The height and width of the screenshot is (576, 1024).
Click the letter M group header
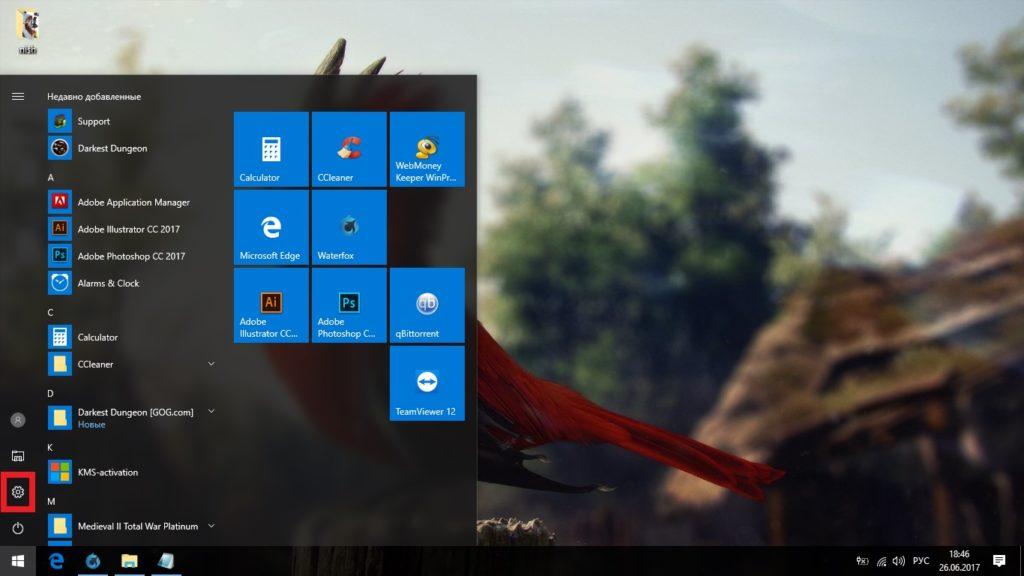coord(51,502)
